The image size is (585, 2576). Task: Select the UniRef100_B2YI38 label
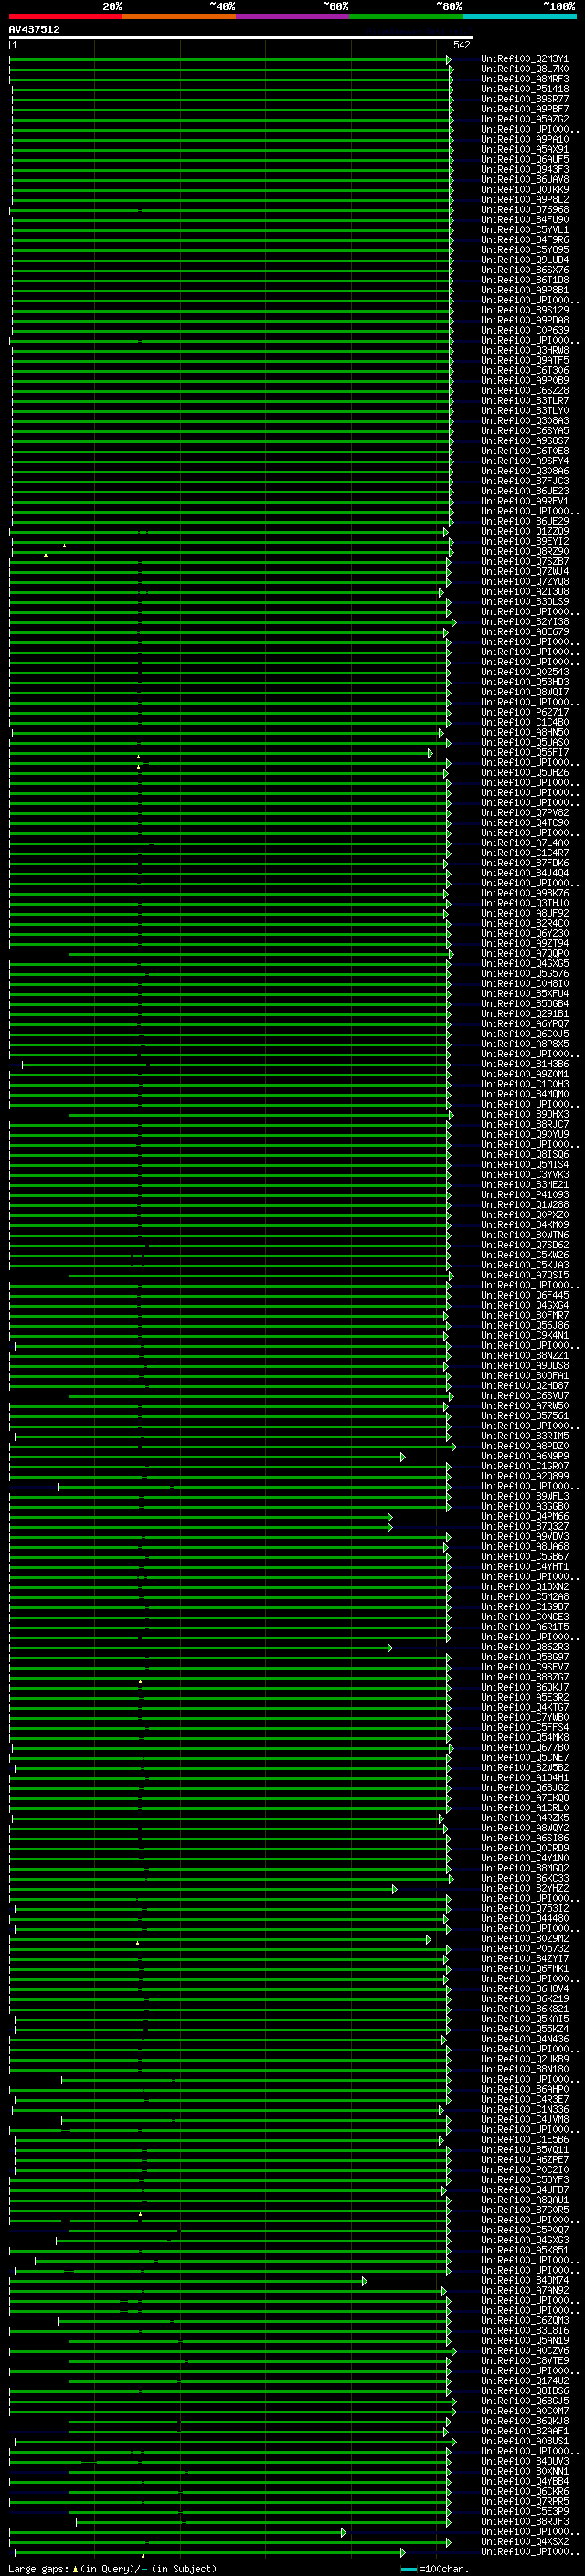pos(525,622)
